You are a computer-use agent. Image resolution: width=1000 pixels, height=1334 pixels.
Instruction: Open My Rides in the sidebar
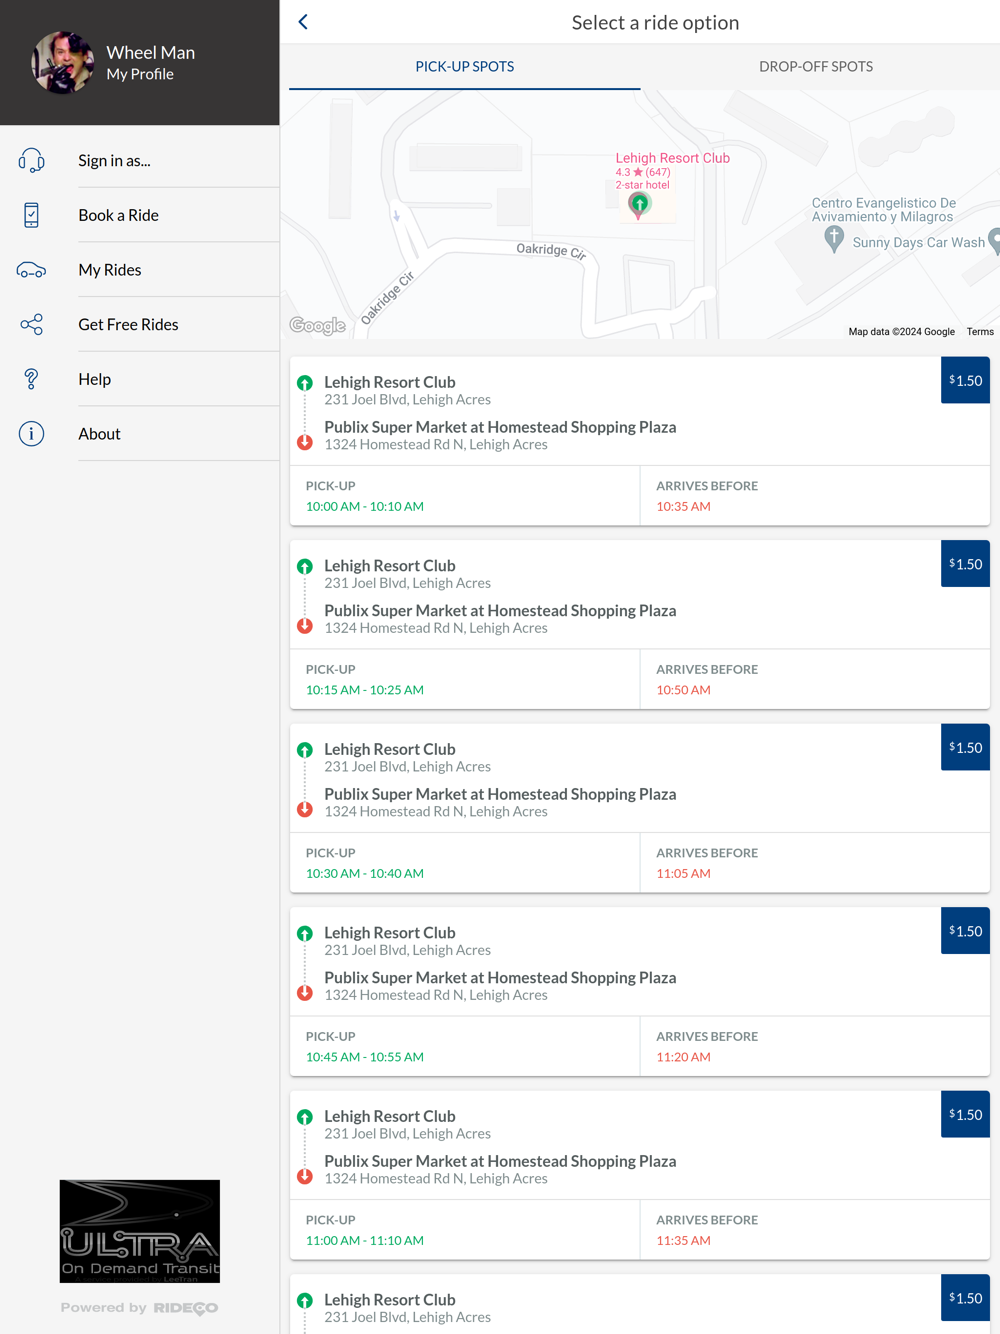tap(140, 270)
